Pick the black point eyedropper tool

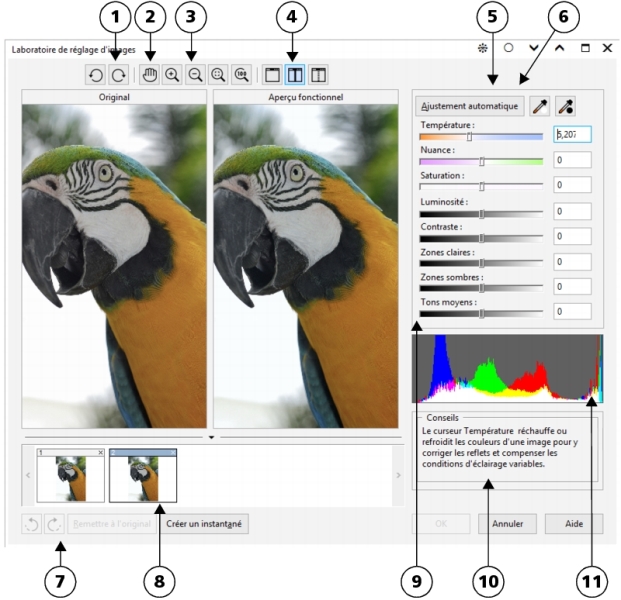(x=565, y=105)
